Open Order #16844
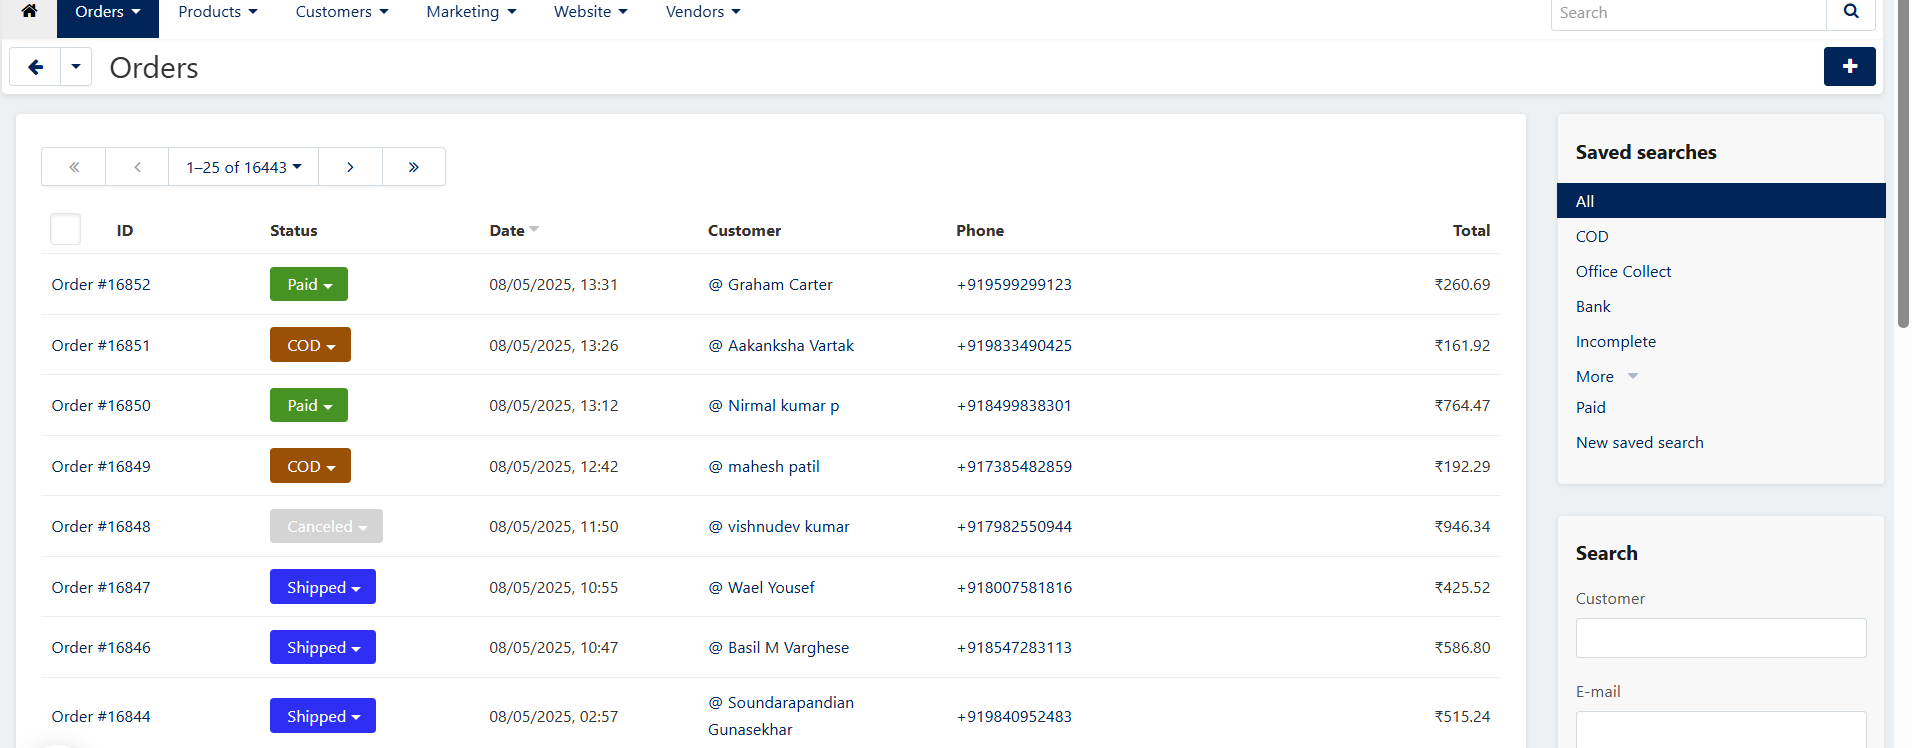The height and width of the screenshot is (748, 1912). (101, 716)
